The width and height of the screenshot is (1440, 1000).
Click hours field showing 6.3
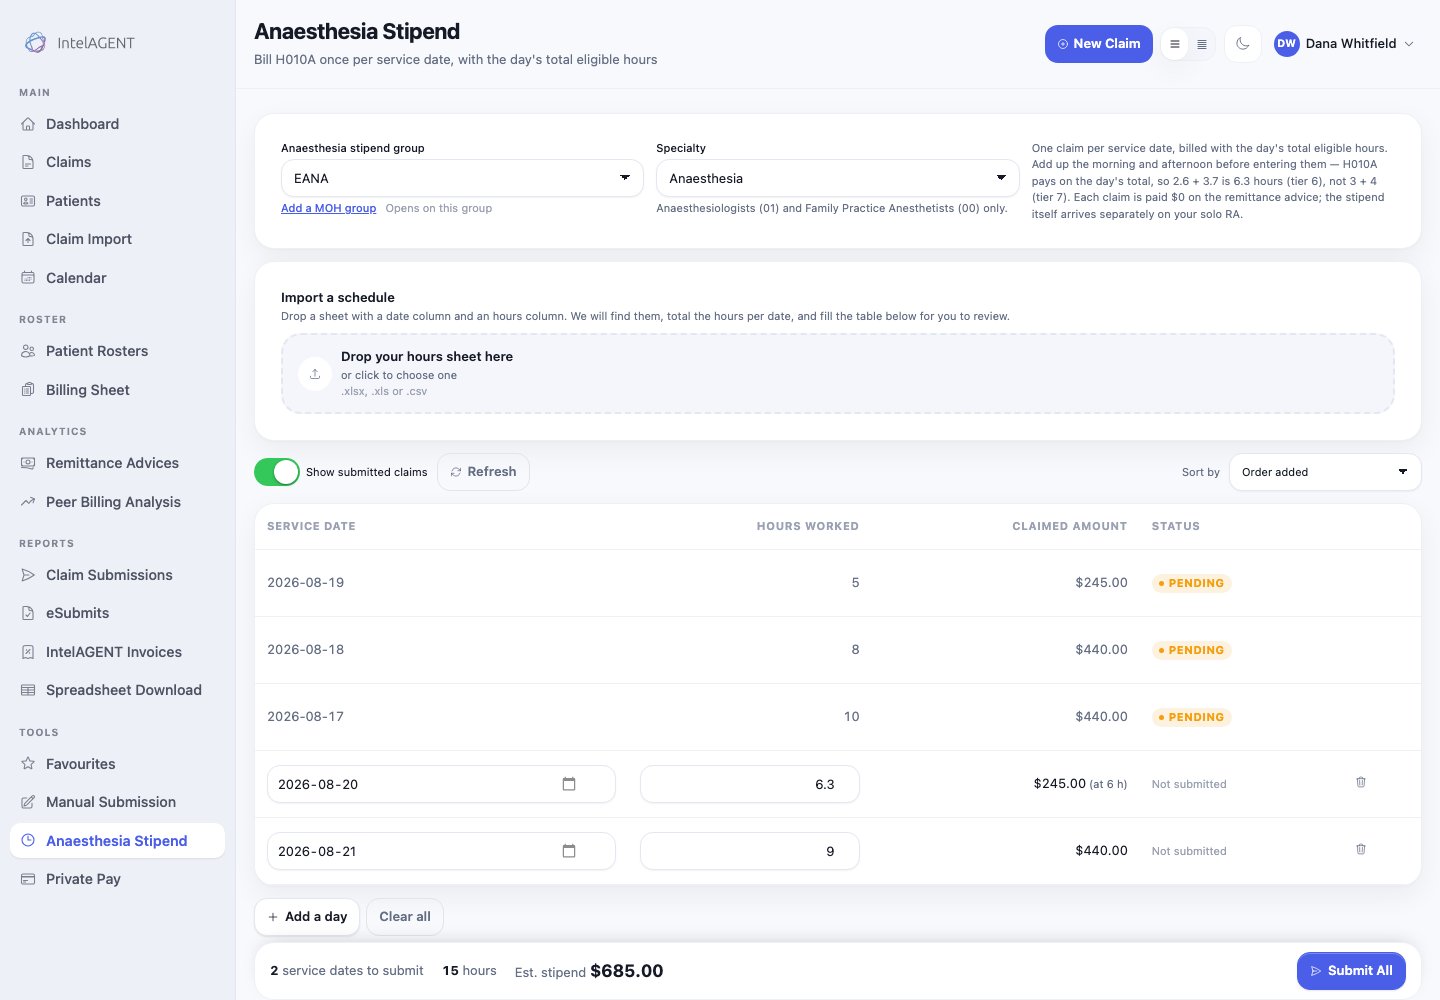click(749, 784)
